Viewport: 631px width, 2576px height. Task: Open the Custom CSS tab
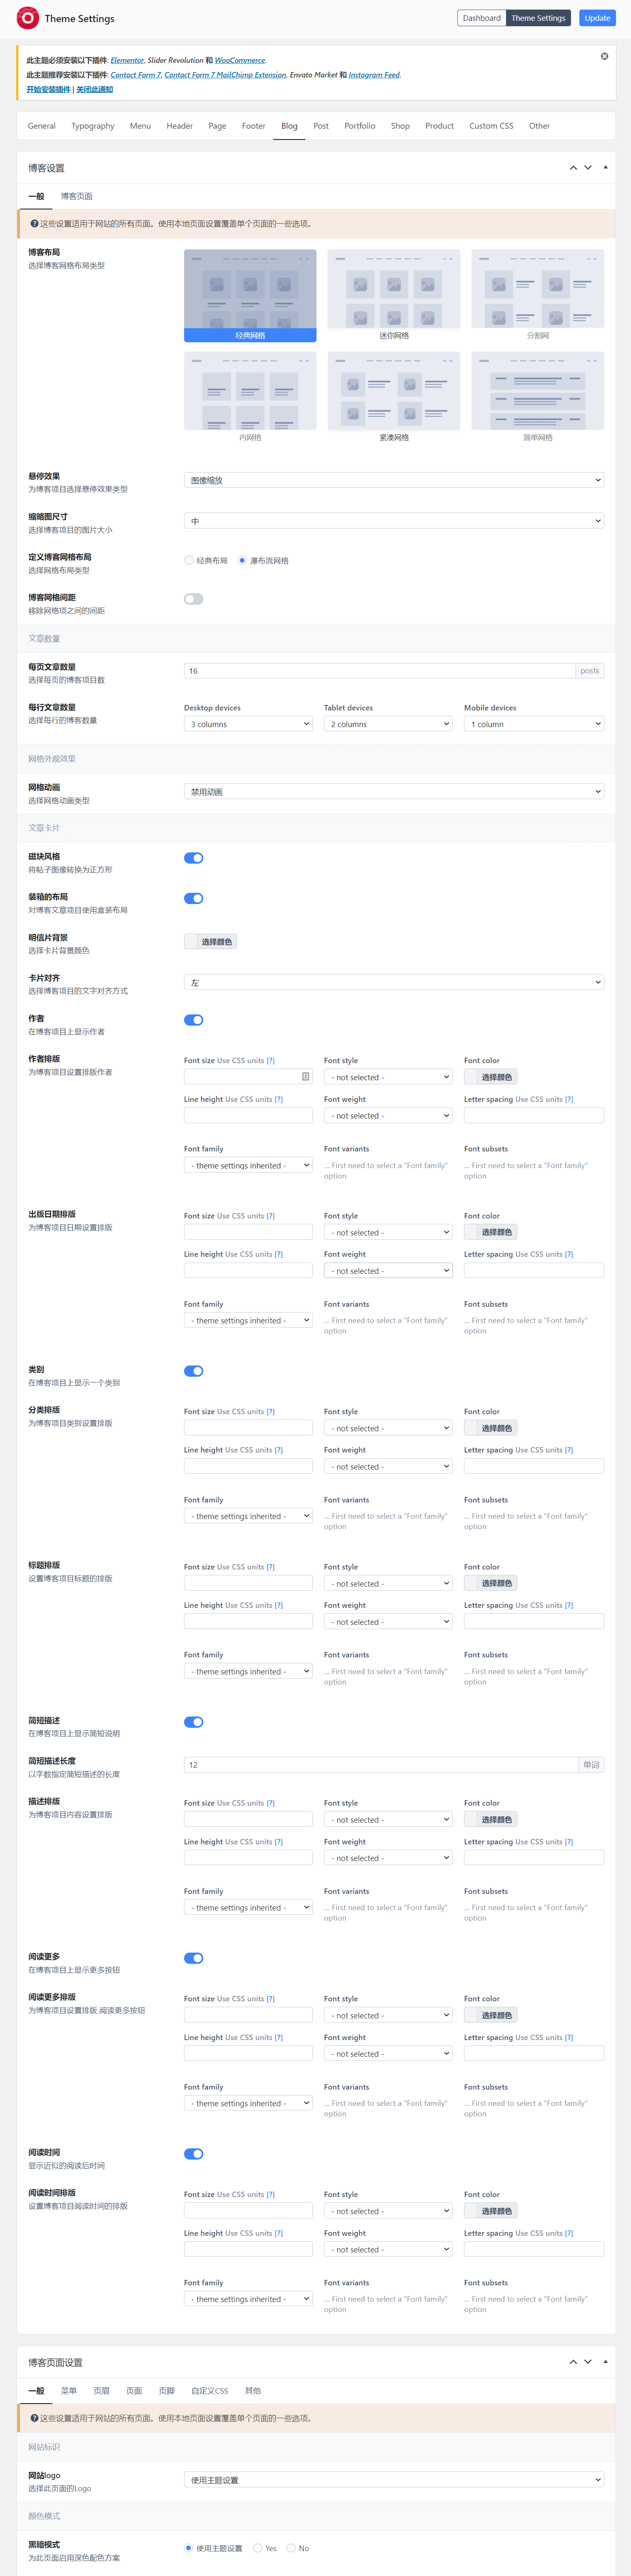coord(491,126)
